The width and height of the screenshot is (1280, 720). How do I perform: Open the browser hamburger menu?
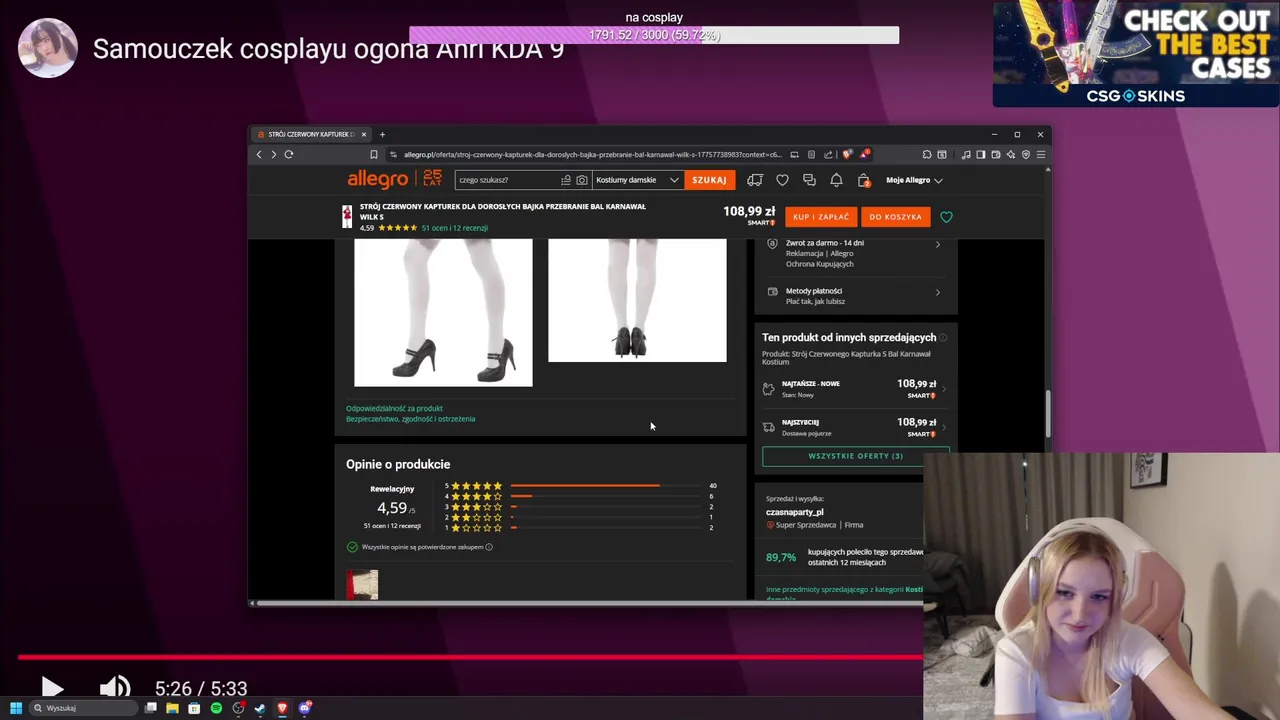[1041, 154]
